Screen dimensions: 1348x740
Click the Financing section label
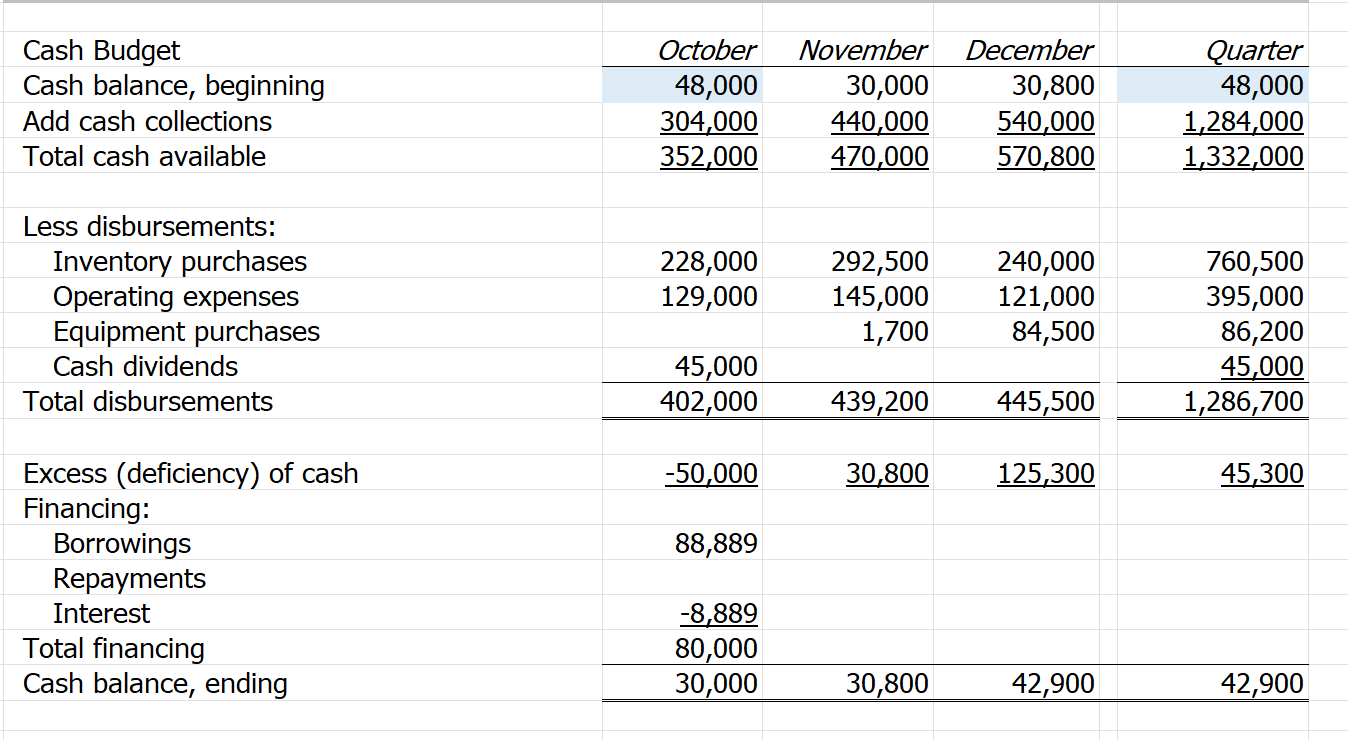(86, 508)
